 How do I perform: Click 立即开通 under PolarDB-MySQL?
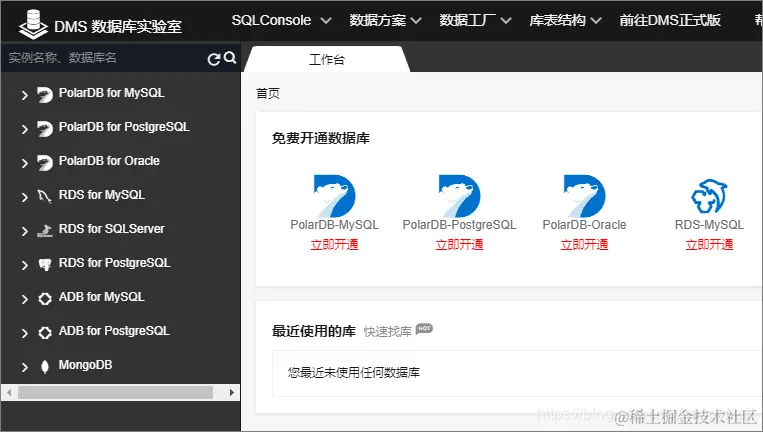point(334,244)
